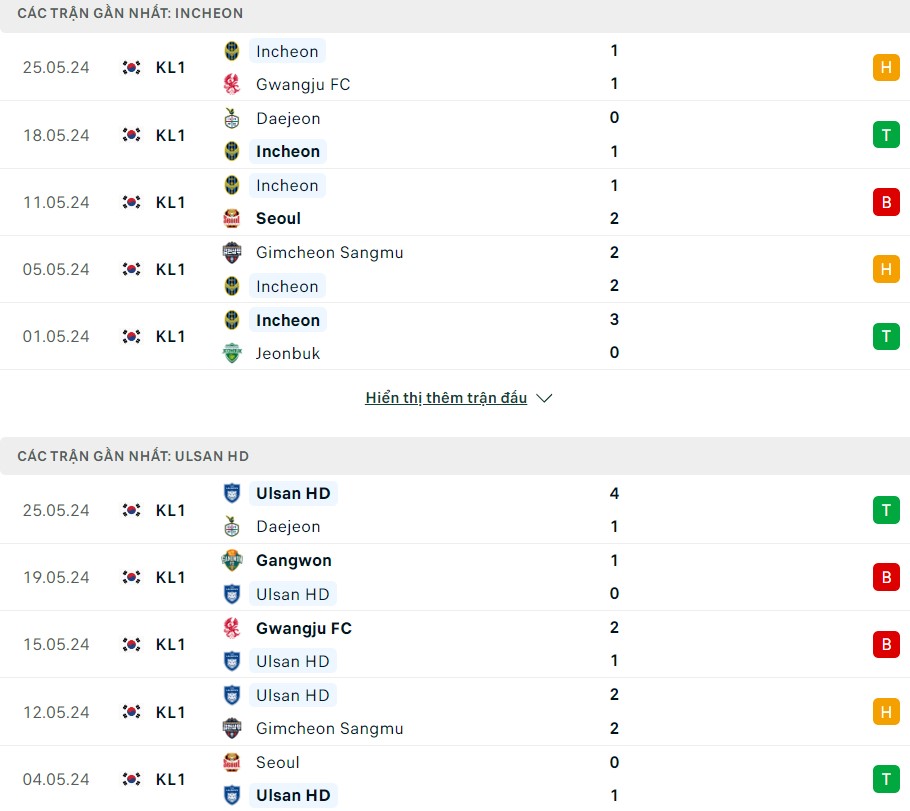The image size is (910, 811).
Task: Click the 'Các trận gần nhất: Ulsan HD' header
Action: (133, 456)
